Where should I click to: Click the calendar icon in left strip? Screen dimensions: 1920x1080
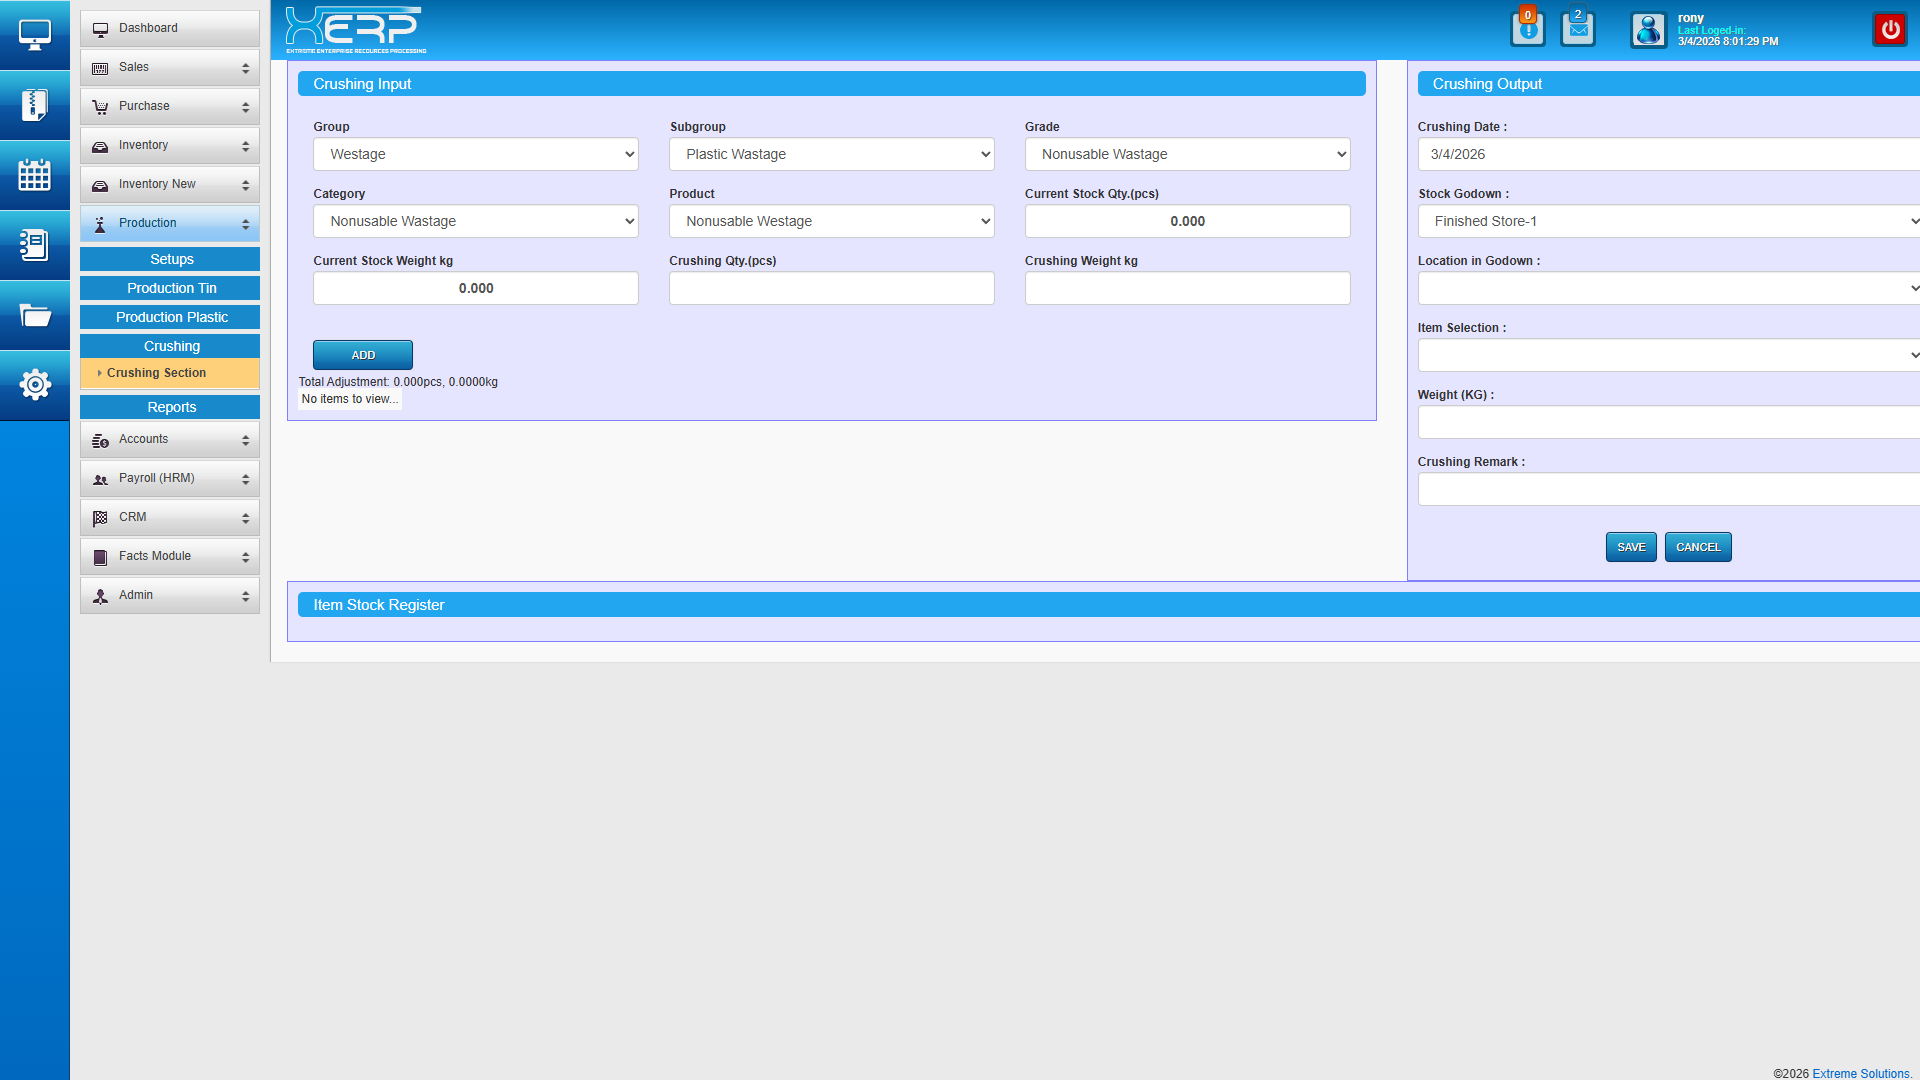click(35, 175)
